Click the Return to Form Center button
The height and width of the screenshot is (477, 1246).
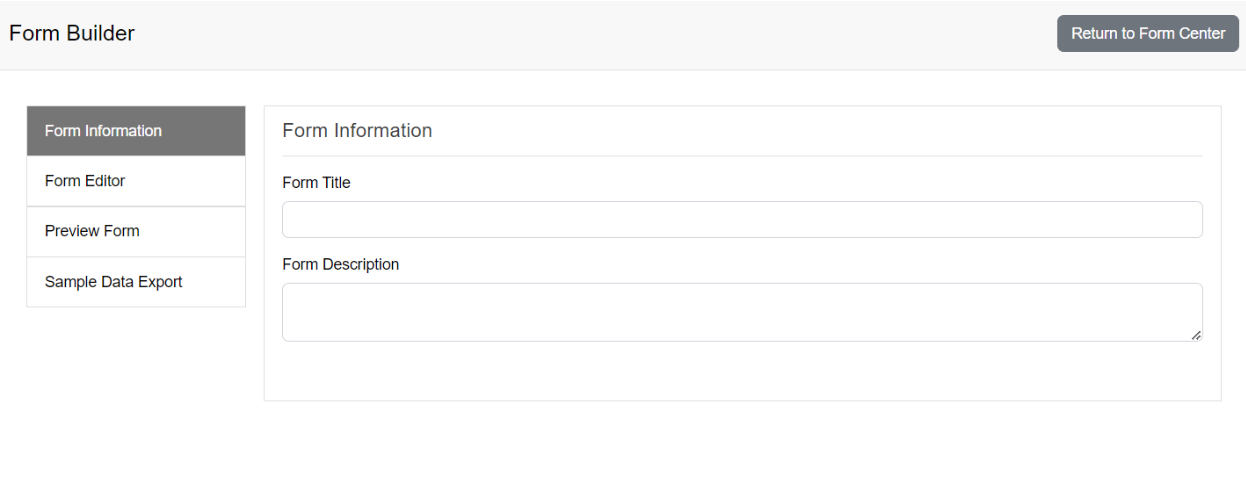1147,33
